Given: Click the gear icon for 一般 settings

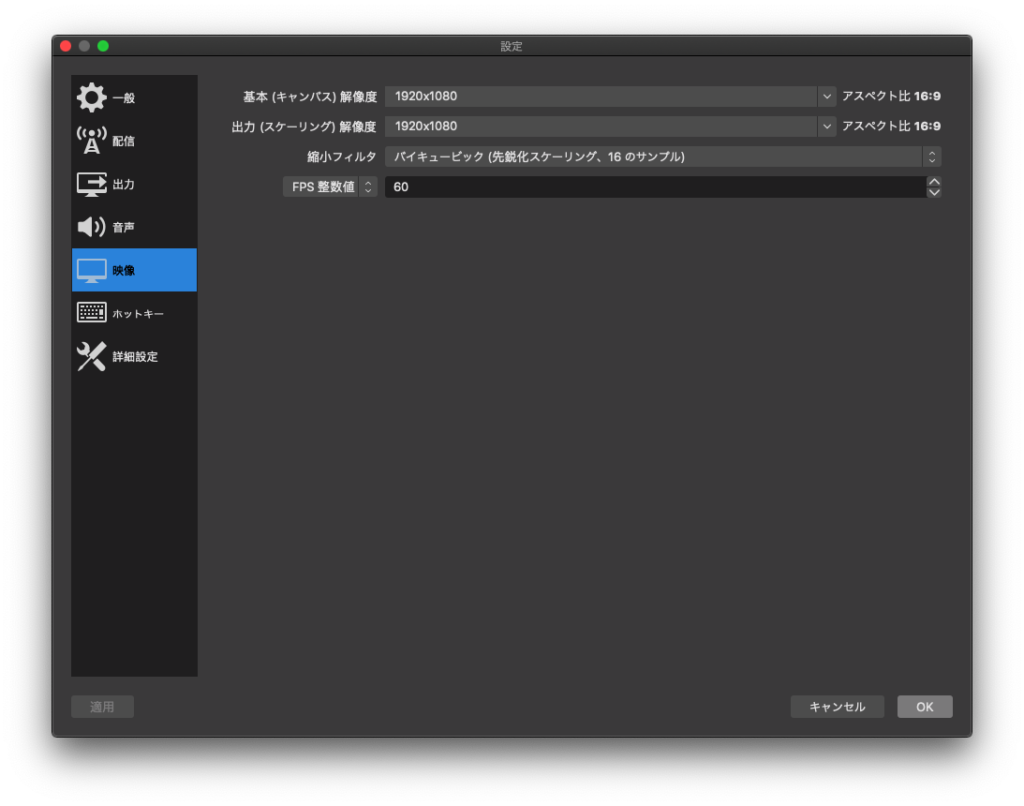Looking at the screenshot, I should click(91, 97).
